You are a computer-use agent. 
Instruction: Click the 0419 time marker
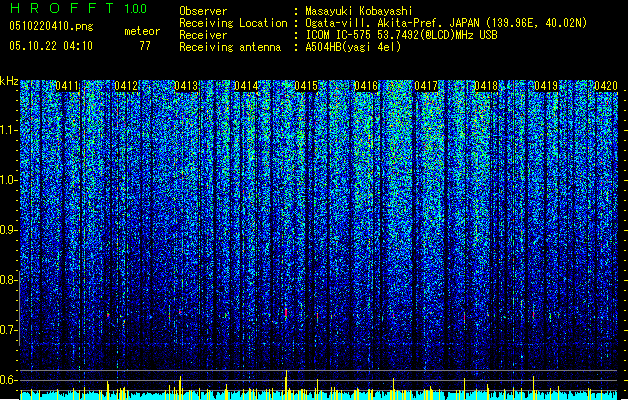tap(546, 86)
